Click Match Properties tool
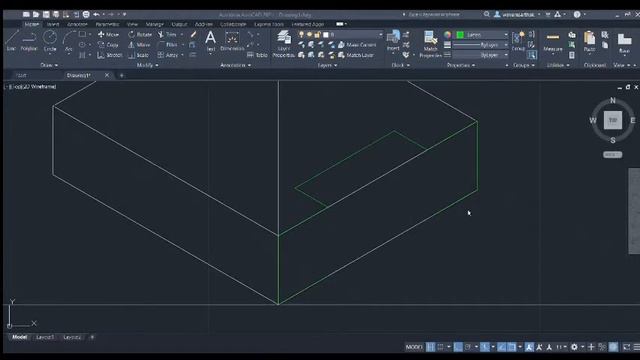 coord(431,44)
